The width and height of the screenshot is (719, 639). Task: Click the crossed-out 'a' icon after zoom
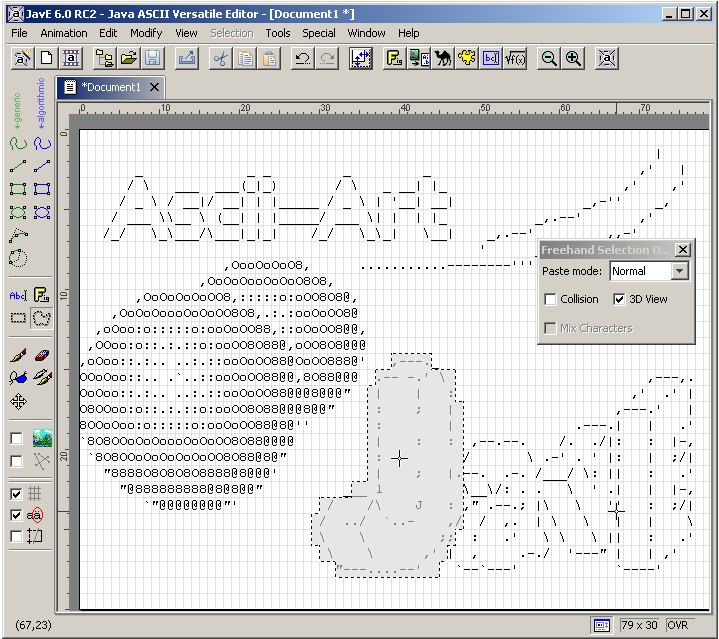[x=607, y=58]
